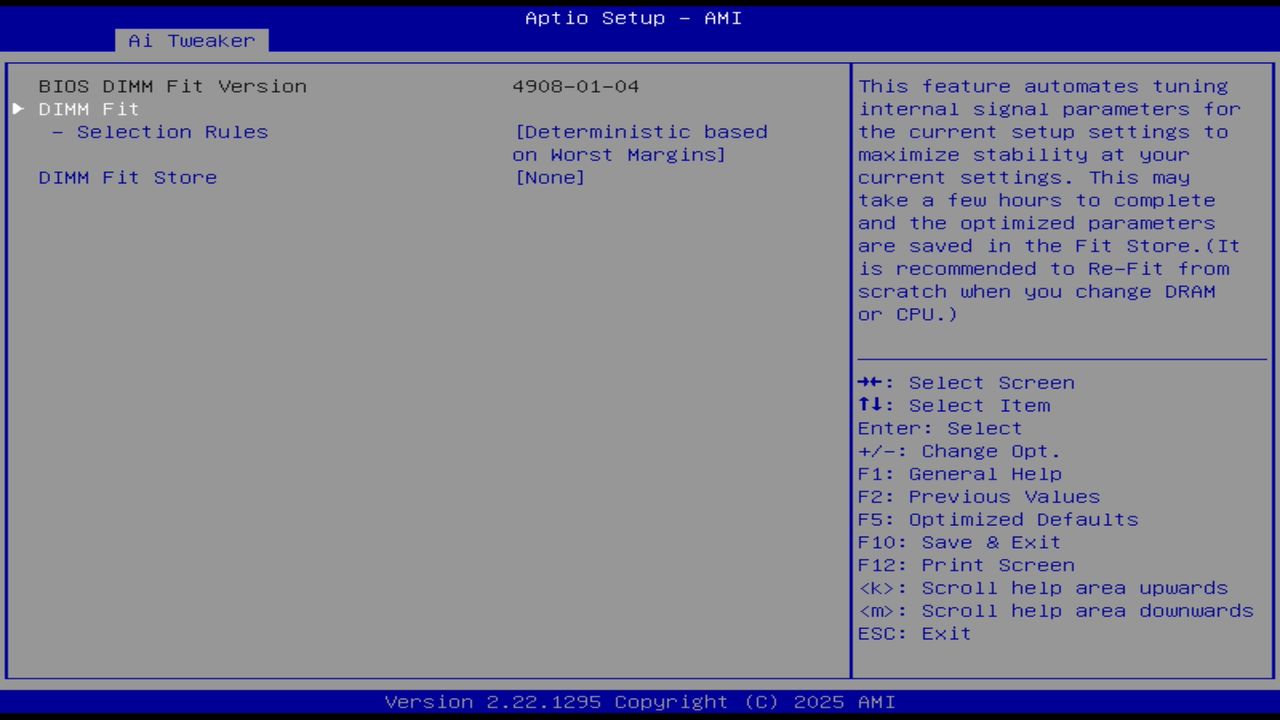Click the None value for DIMM Fit Store
The image size is (1280, 720).
549,177
